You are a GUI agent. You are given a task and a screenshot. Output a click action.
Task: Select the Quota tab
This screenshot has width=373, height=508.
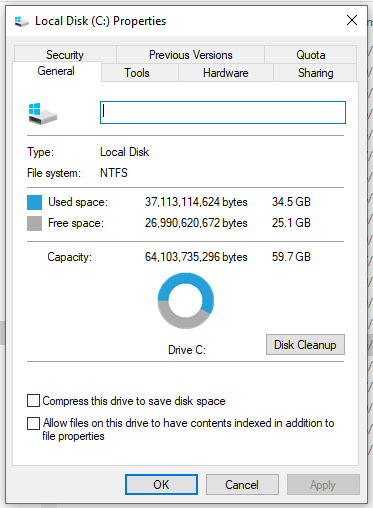coord(311,55)
